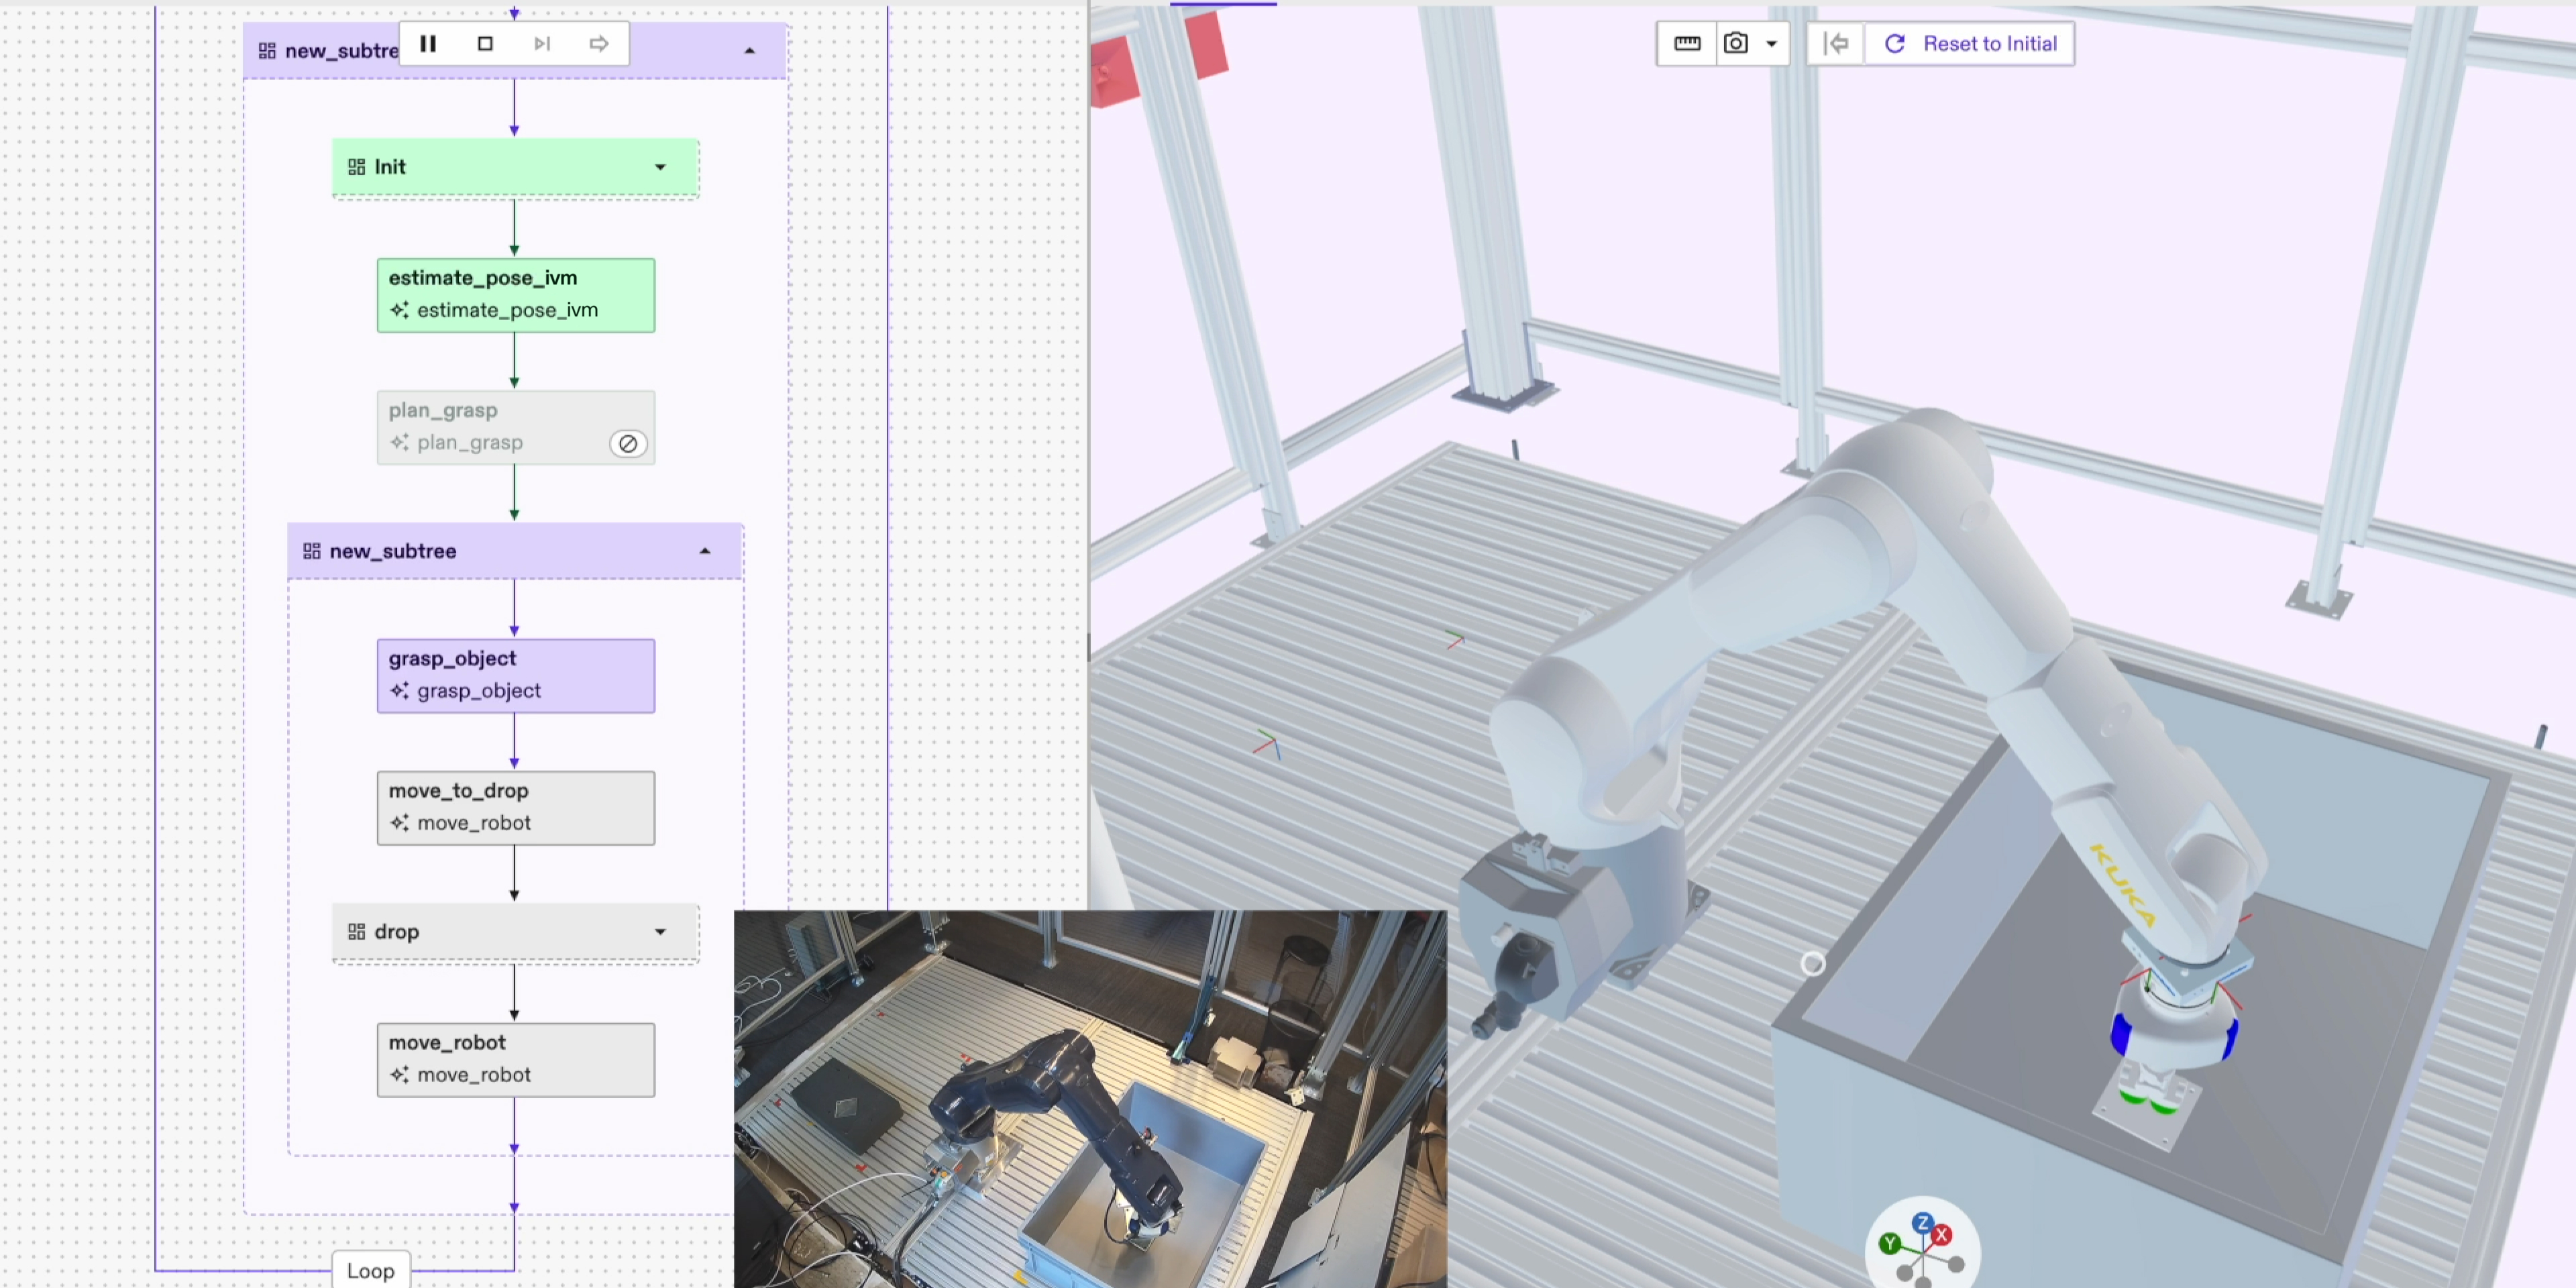Pause the behavior tree execution
Viewport: 2576px width, 1288px height.
[x=428, y=43]
